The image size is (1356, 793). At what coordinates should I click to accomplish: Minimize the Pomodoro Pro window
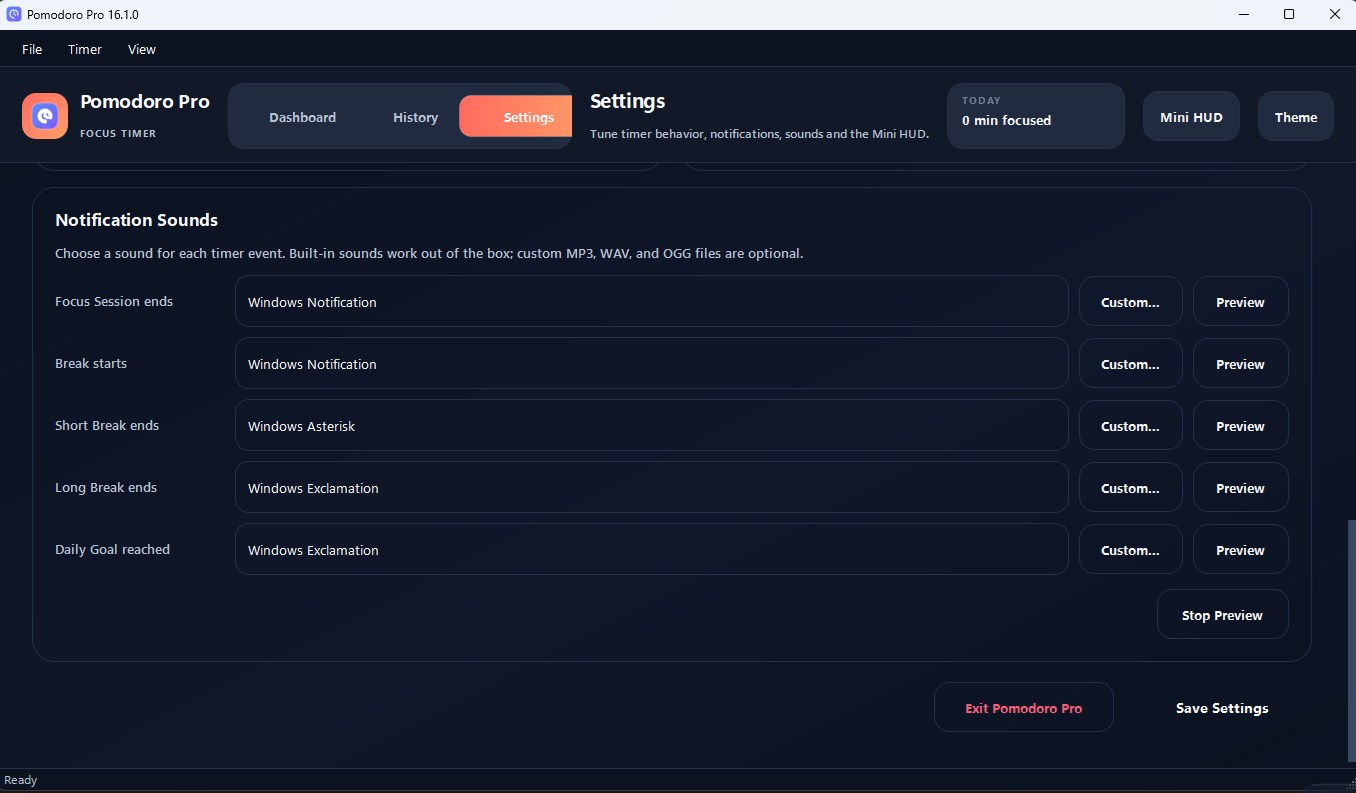1244,14
